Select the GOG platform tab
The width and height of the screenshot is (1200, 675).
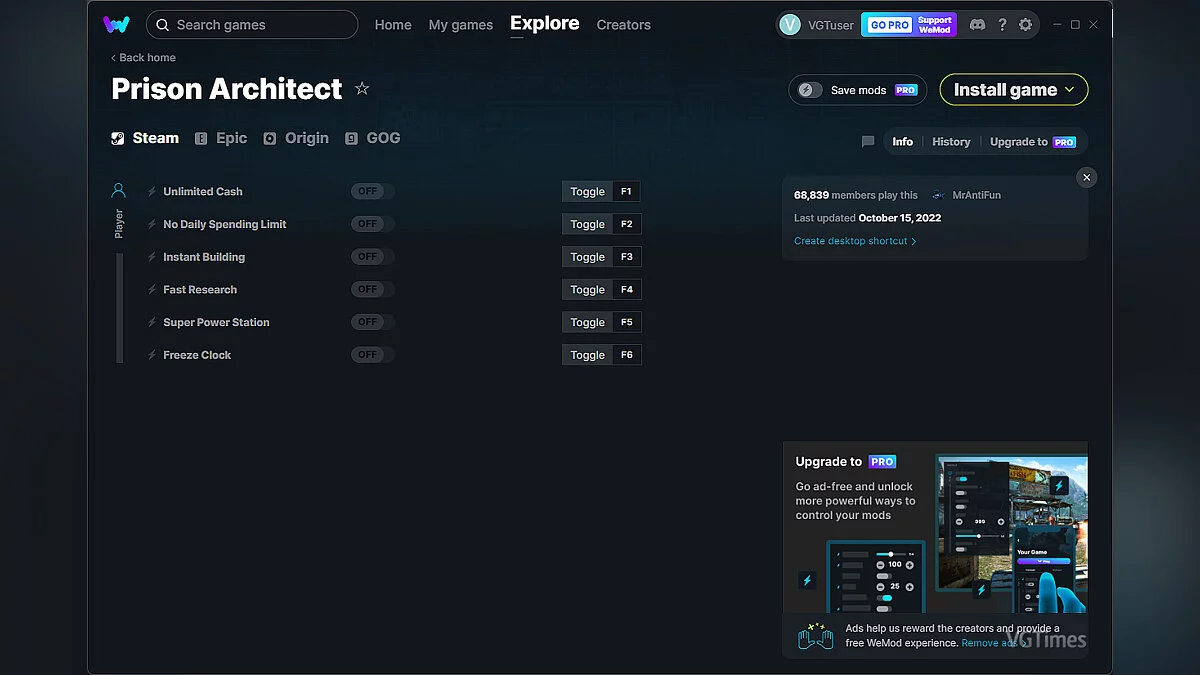pyautogui.click(x=372, y=139)
